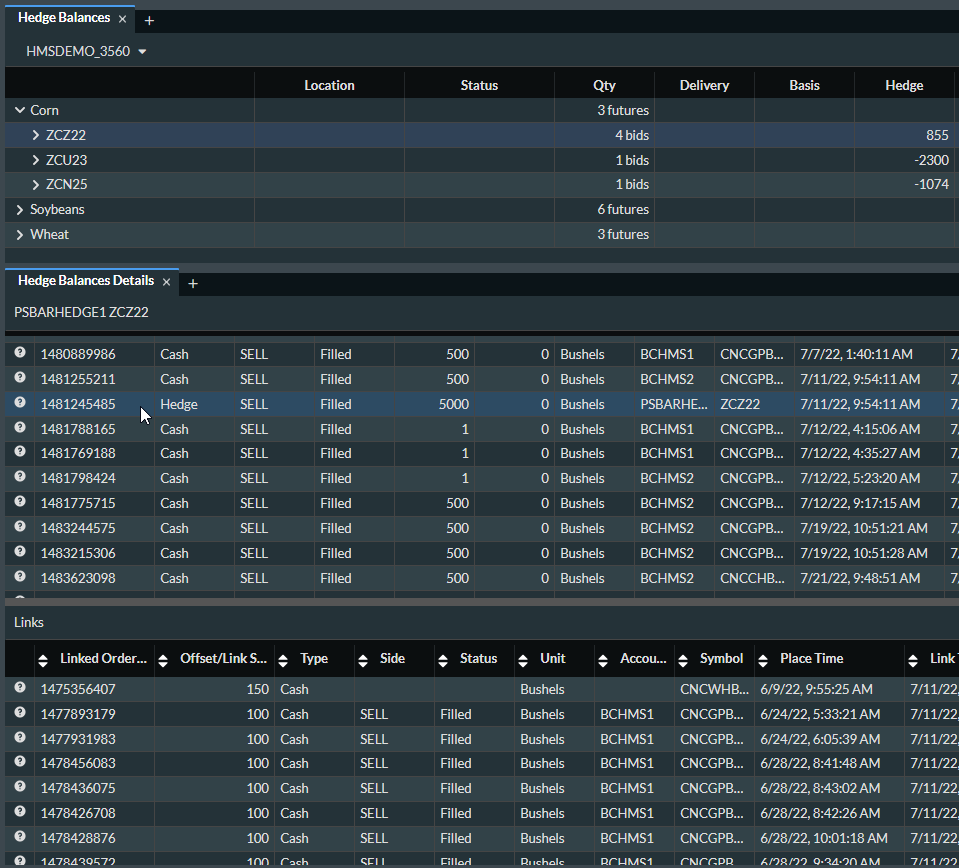Click the info icon beside Hedge order 1481245485
This screenshot has width=959, height=868.
[19, 404]
